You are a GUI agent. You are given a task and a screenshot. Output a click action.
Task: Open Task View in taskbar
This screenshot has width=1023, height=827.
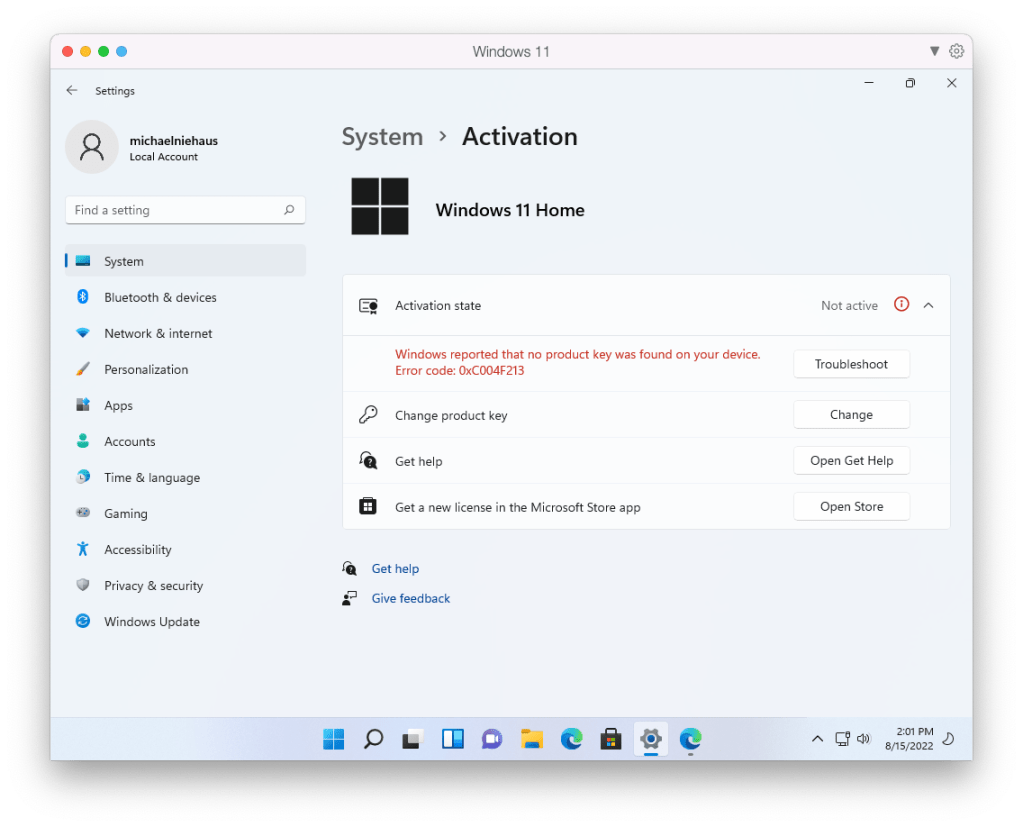412,739
